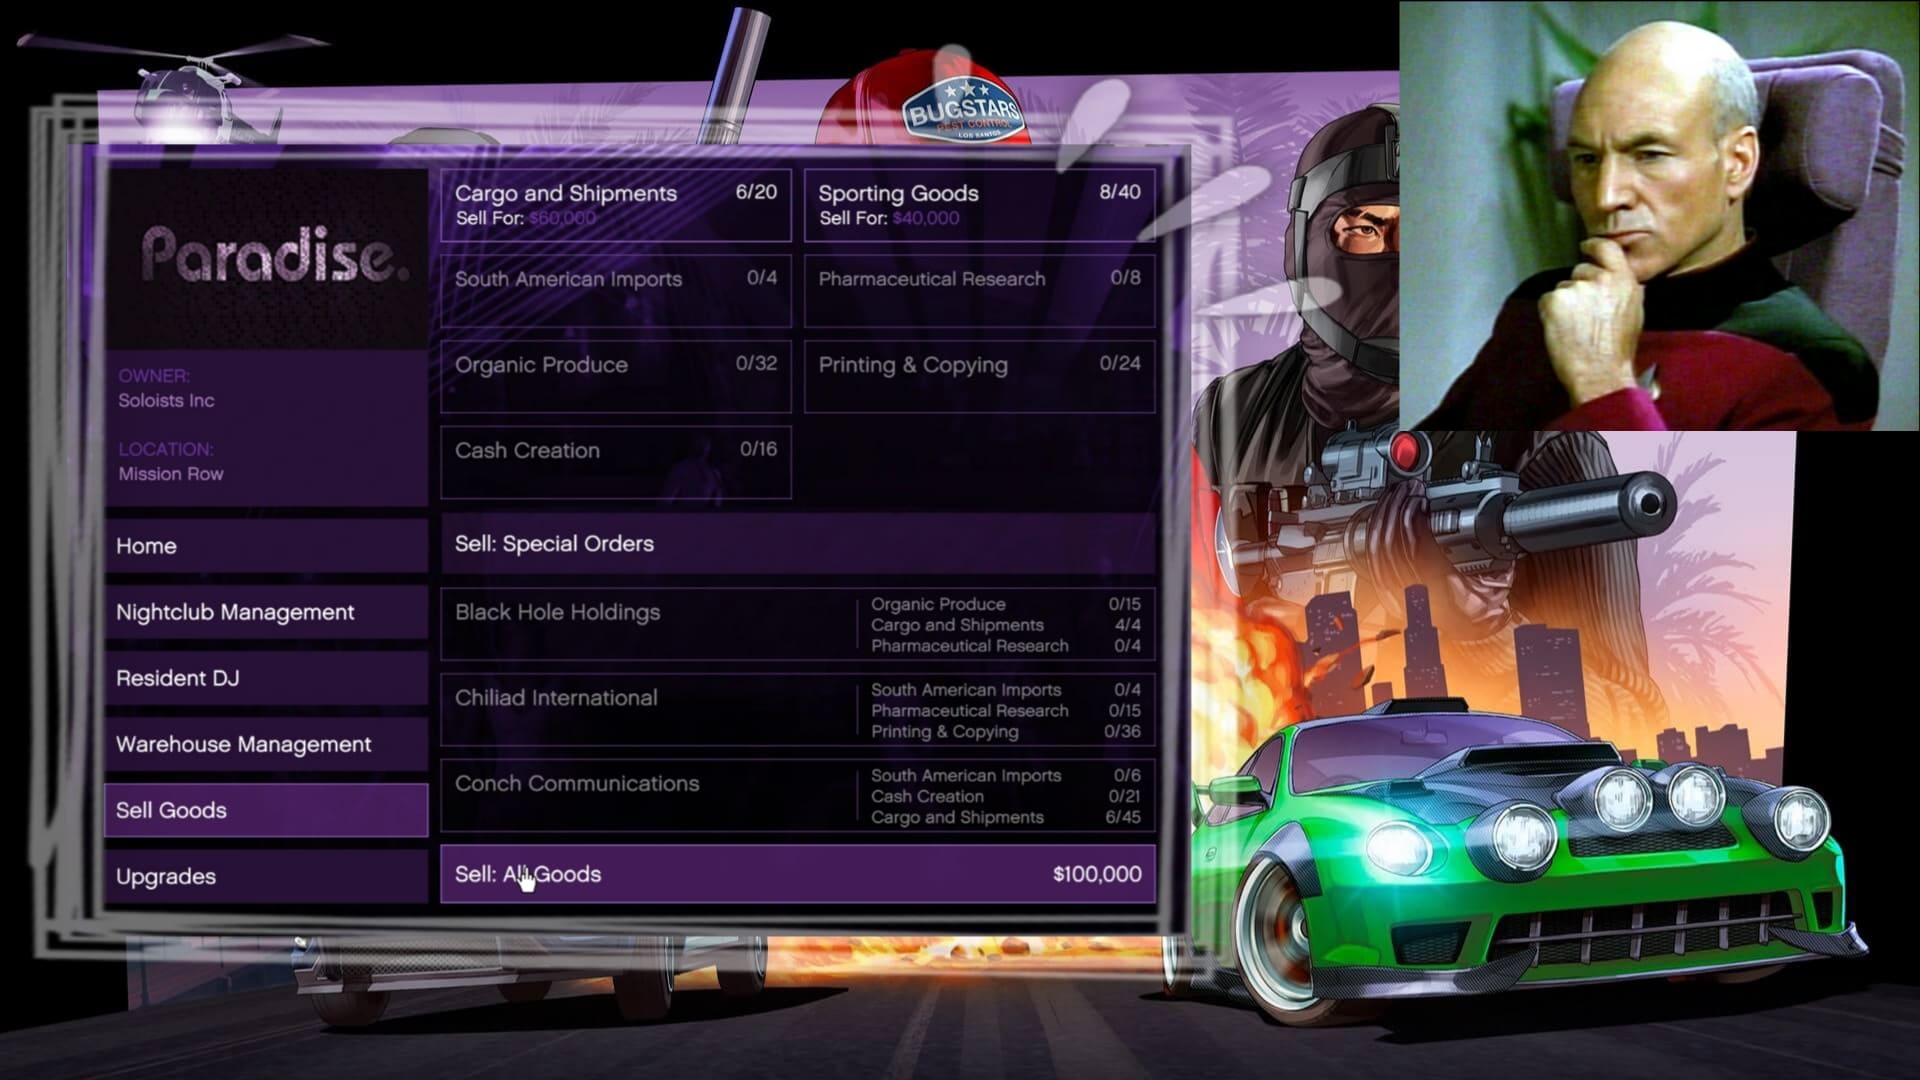The width and height of the screenshot is (1920, 1080).
Task: Open Warehouse Management section
Action: (266, 744)
